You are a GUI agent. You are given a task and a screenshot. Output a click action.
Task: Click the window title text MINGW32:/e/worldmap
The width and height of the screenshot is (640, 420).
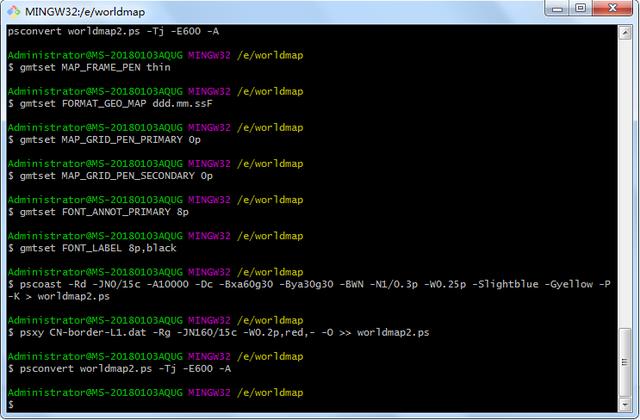(85, 12)
